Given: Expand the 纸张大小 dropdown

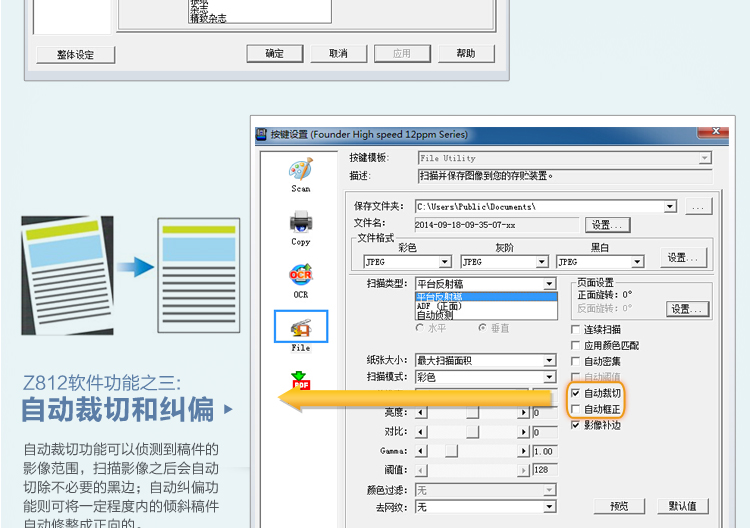Looking at the screenshot, I should pos(549,361).
